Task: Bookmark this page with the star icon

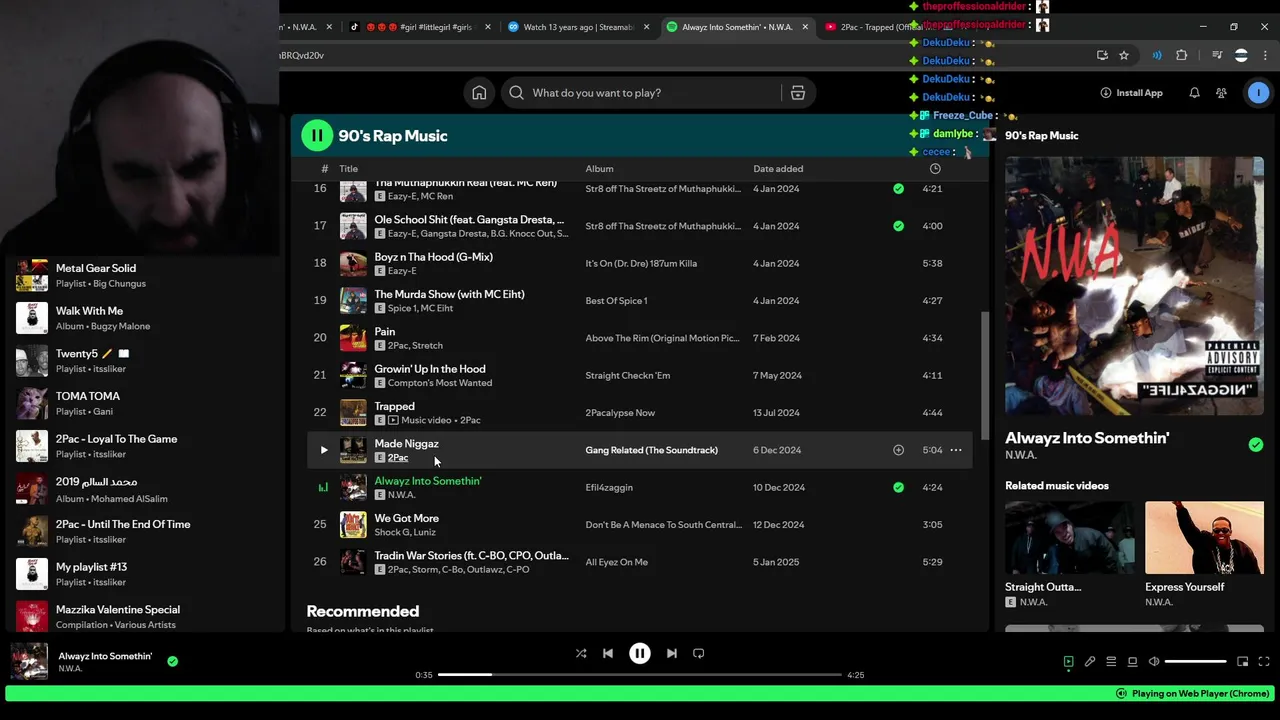Action: 1124,56
